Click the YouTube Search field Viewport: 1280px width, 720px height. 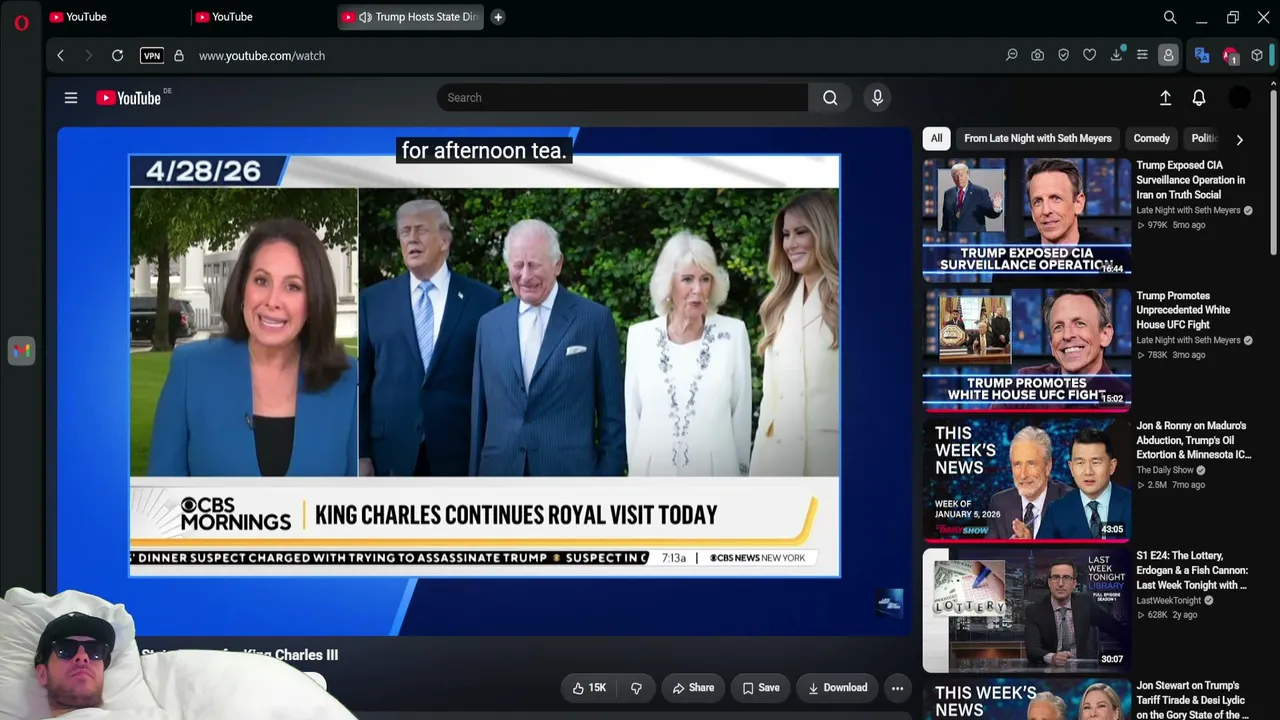(622, 98)
